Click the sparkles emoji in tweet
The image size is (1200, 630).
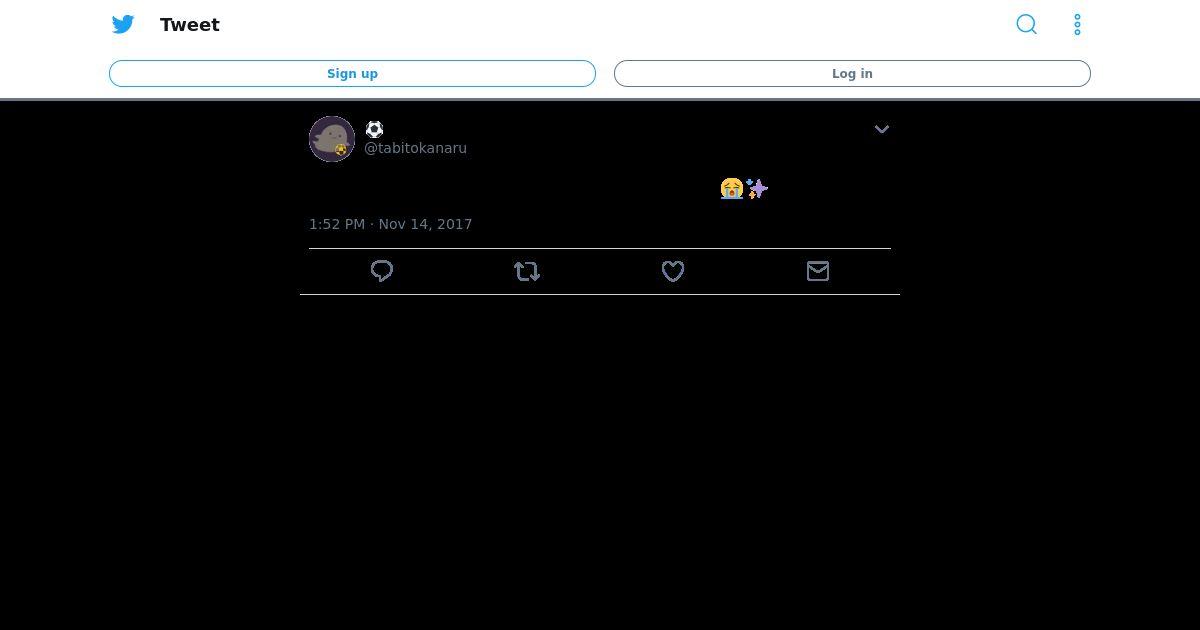[x=757, y=188]
